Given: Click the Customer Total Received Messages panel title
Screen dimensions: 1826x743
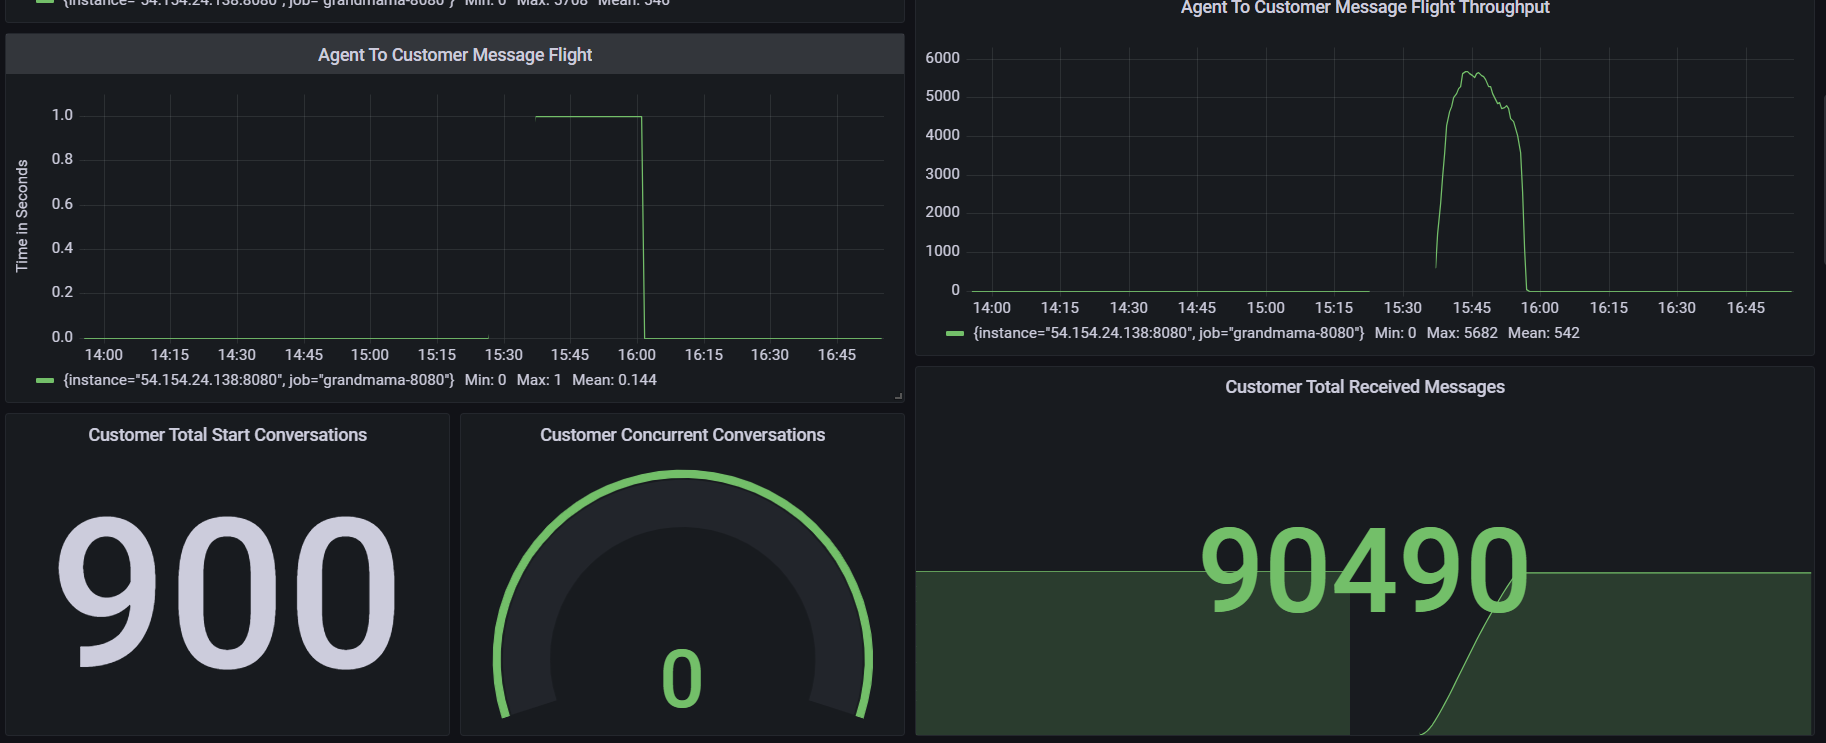Looking at the screenshot, I should [x=1364, y=387].
